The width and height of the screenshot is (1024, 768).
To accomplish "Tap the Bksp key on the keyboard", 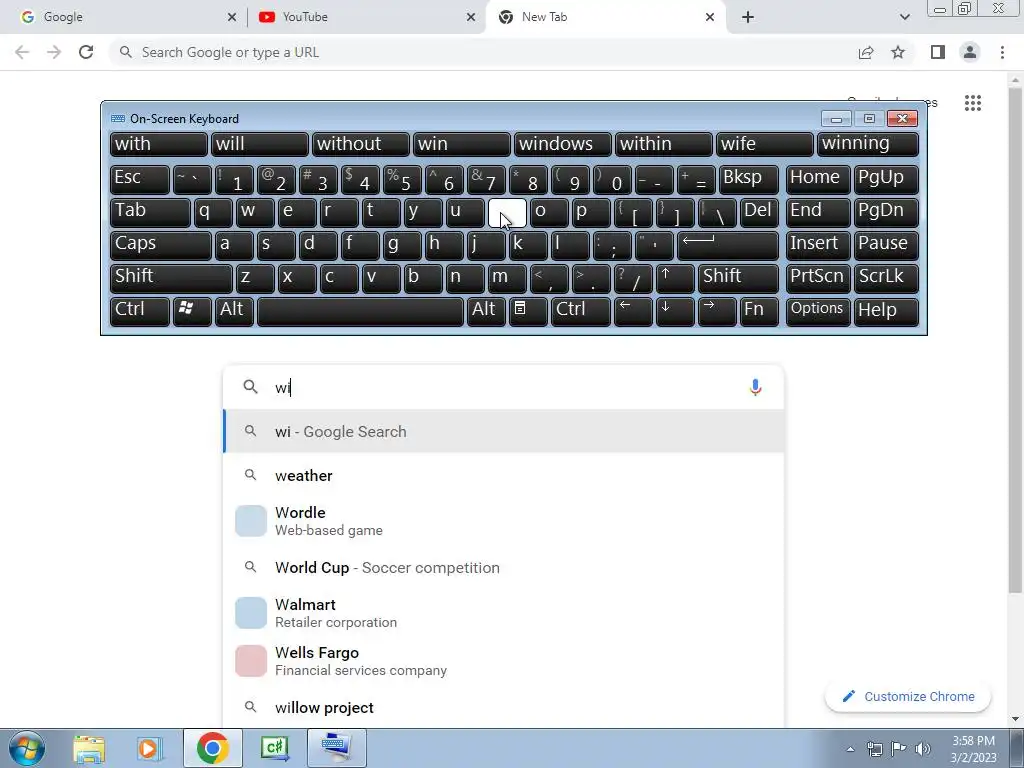I will tap(748, 179).
